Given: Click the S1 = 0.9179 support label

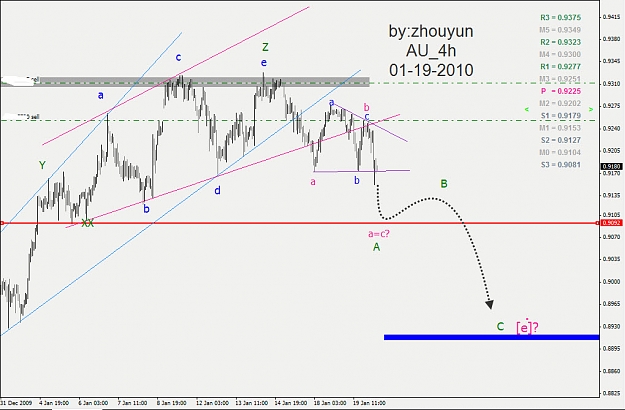Looking at the screenshot, I should pos(561,116).
